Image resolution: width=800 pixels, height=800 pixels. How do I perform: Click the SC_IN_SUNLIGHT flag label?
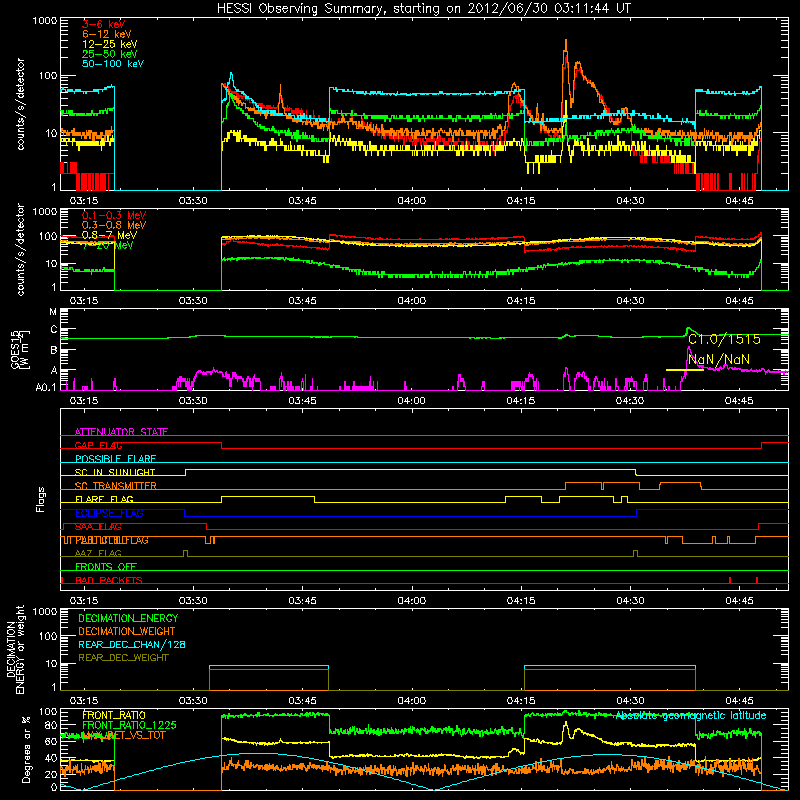tap(115, 472)
